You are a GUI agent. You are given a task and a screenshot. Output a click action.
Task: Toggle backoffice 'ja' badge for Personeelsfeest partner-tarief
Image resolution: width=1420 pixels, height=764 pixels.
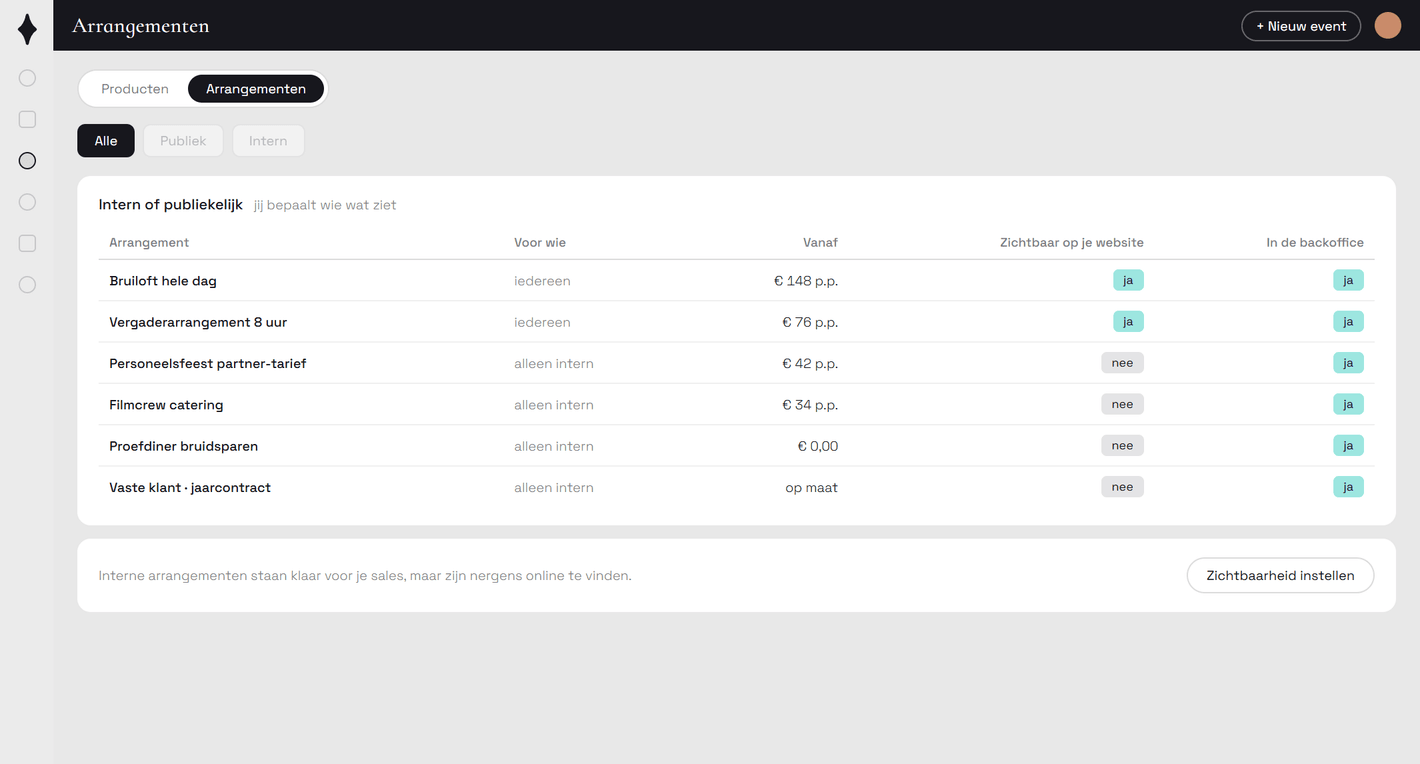pos(1348,363)
